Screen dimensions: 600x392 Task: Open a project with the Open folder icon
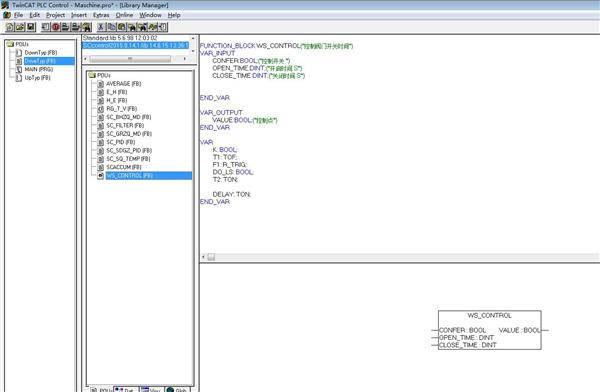(20, 27)
